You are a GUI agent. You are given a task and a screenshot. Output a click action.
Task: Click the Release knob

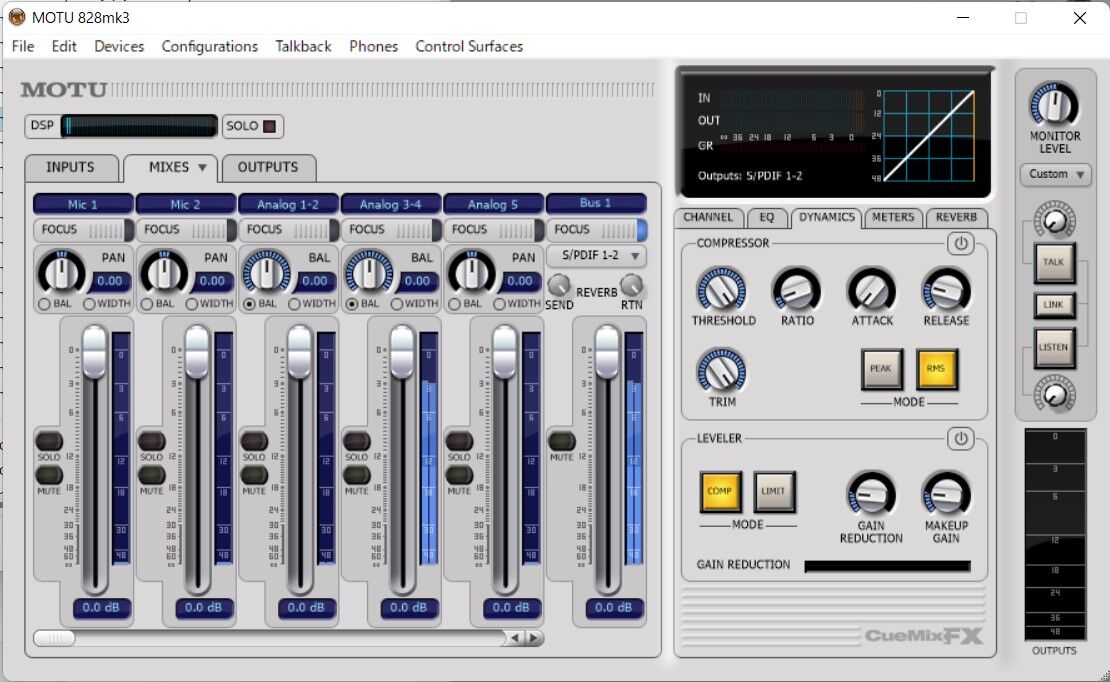[945, 291]
